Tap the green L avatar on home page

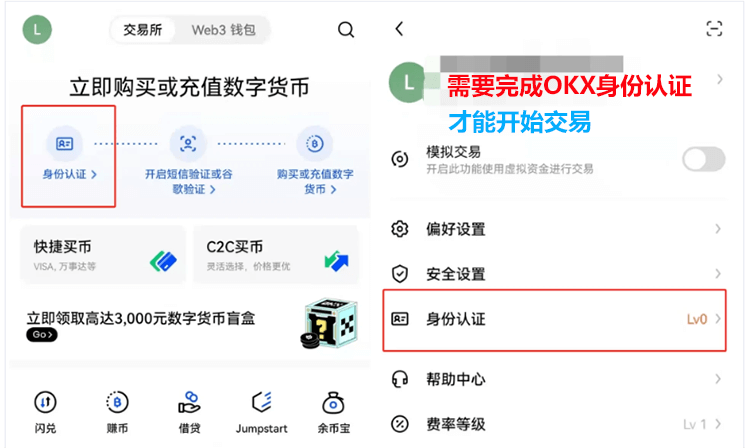37,29
